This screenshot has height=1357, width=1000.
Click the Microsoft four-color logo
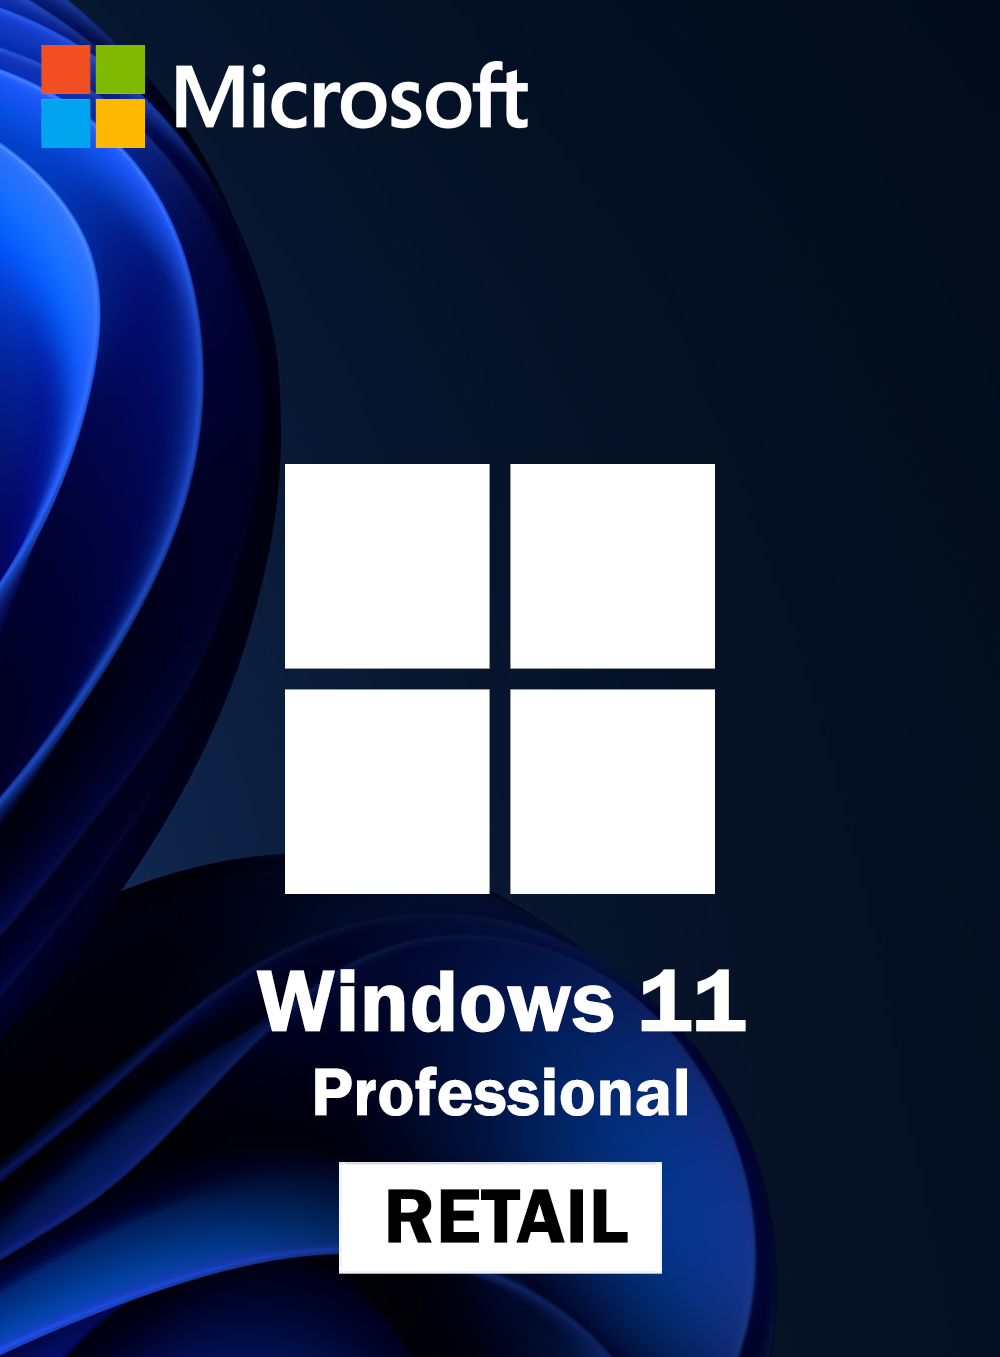93,96
